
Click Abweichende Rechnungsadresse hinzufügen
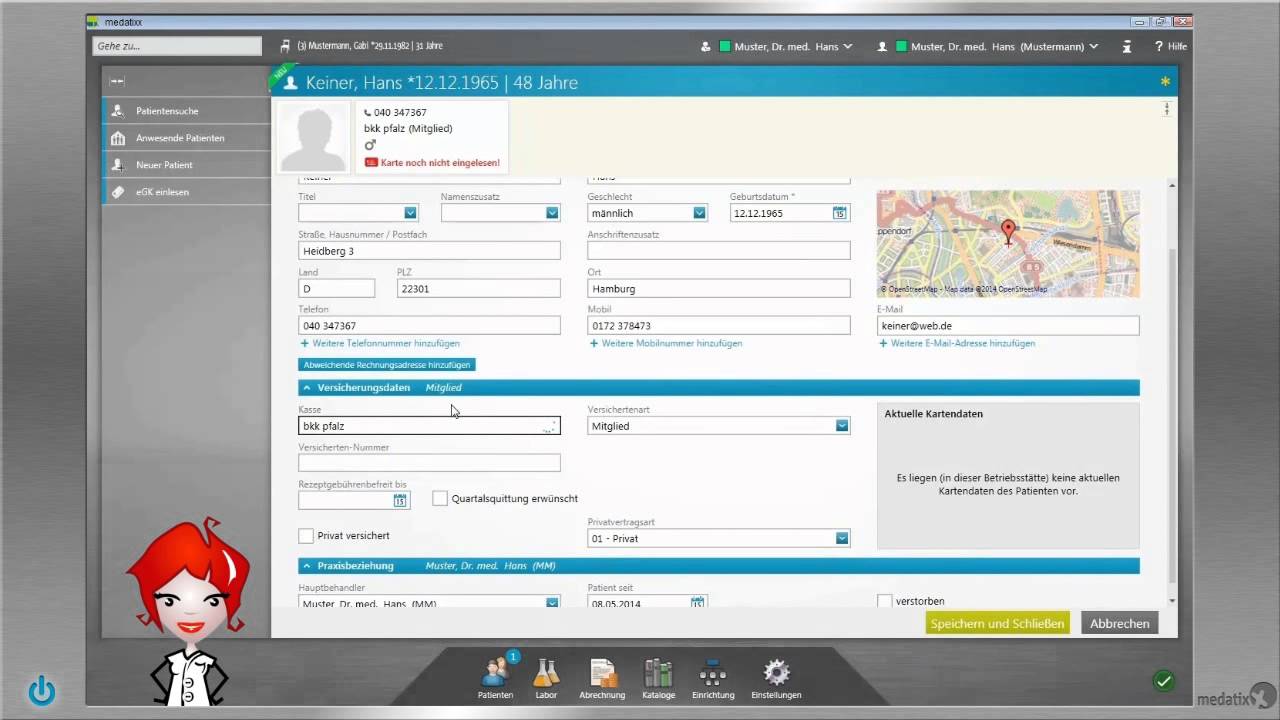386,365
